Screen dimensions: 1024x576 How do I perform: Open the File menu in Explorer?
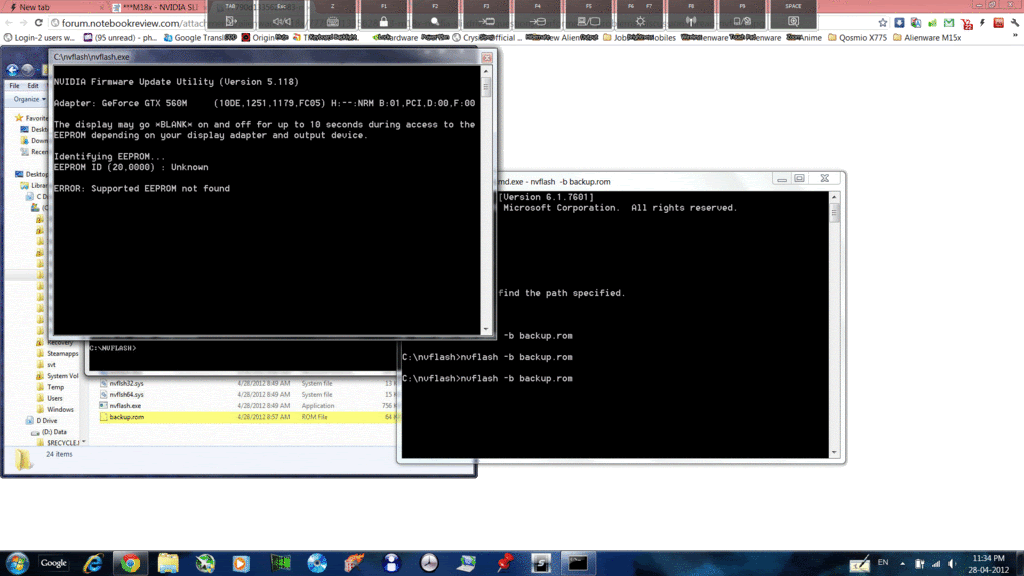click(14, 86)
